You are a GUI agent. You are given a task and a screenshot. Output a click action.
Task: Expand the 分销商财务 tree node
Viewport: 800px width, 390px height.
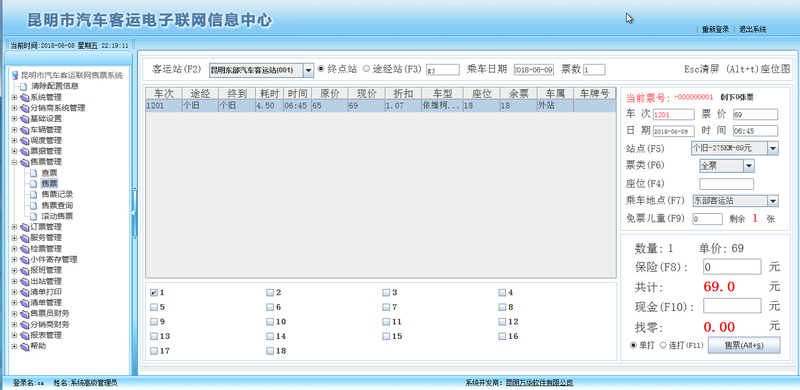pos(14,325)
